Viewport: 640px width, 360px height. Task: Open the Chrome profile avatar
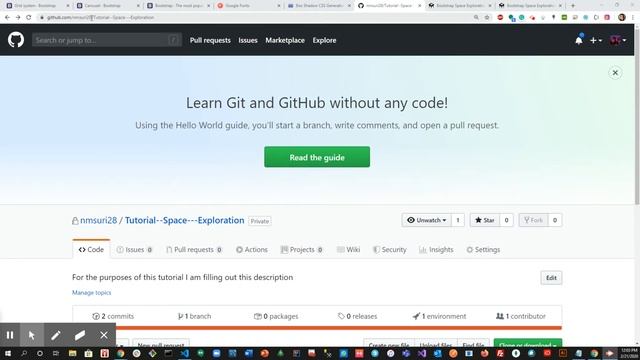(622, 18)
